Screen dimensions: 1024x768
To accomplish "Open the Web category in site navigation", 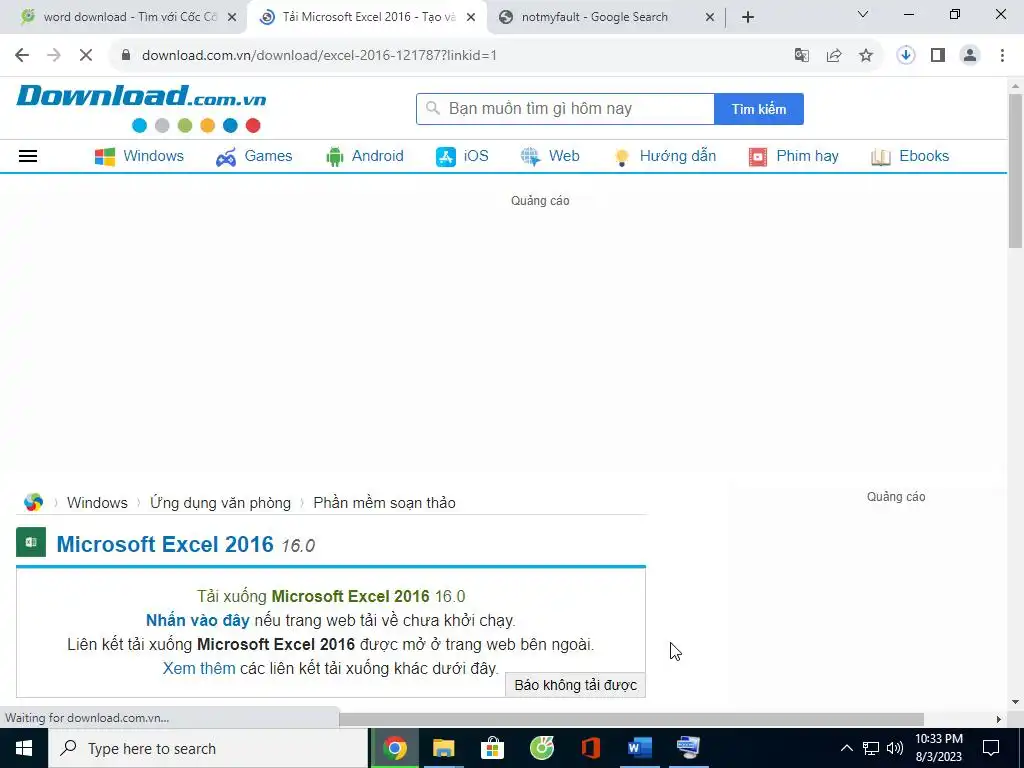I will 550,156.
